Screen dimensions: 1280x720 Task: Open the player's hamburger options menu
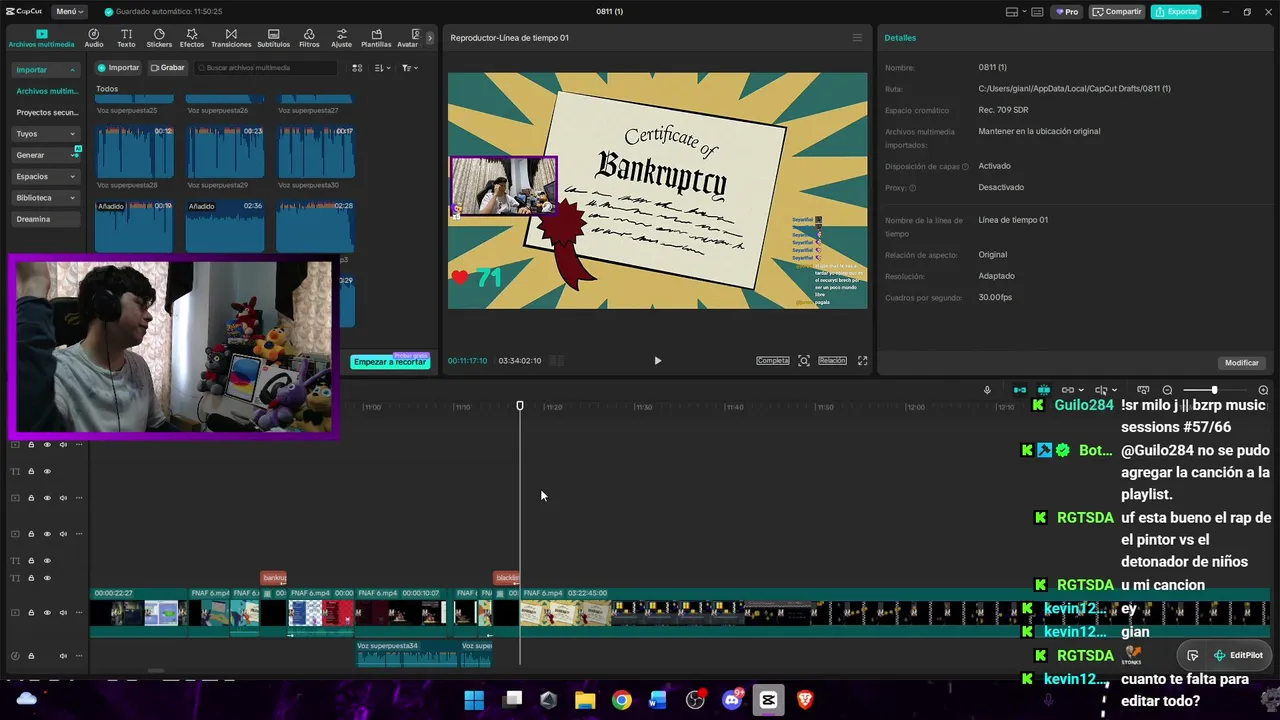[857, 38]
